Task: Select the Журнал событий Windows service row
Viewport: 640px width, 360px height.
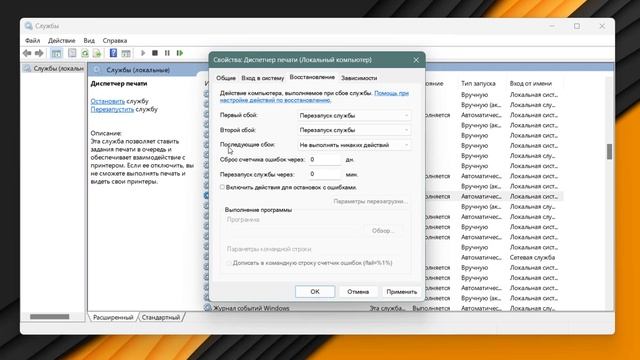Action: 383,308
